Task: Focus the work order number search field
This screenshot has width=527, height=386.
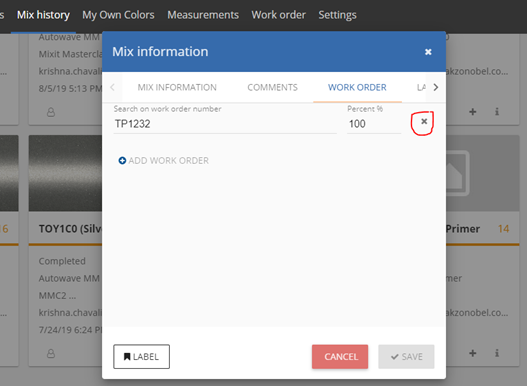Action: click(x=225, y=124)
